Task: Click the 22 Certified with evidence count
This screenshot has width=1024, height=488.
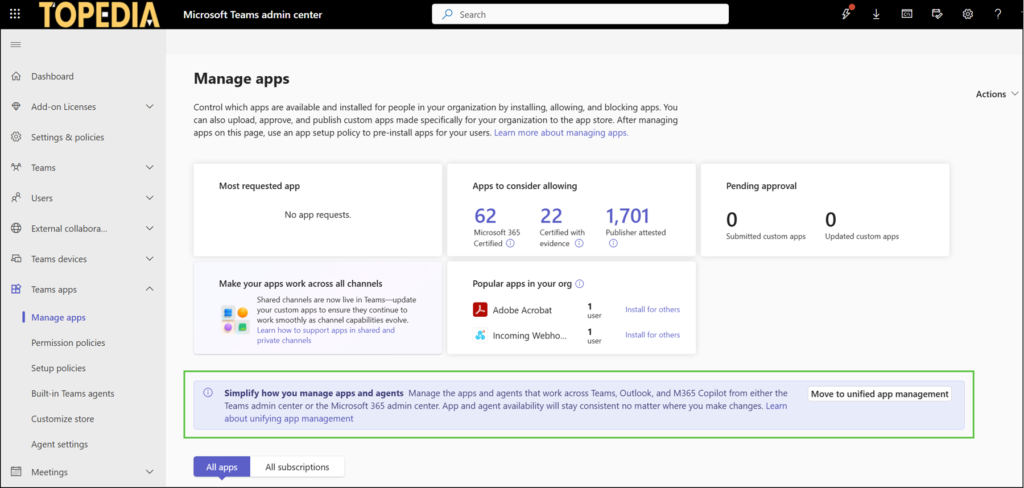Action: tap(551, 216)
